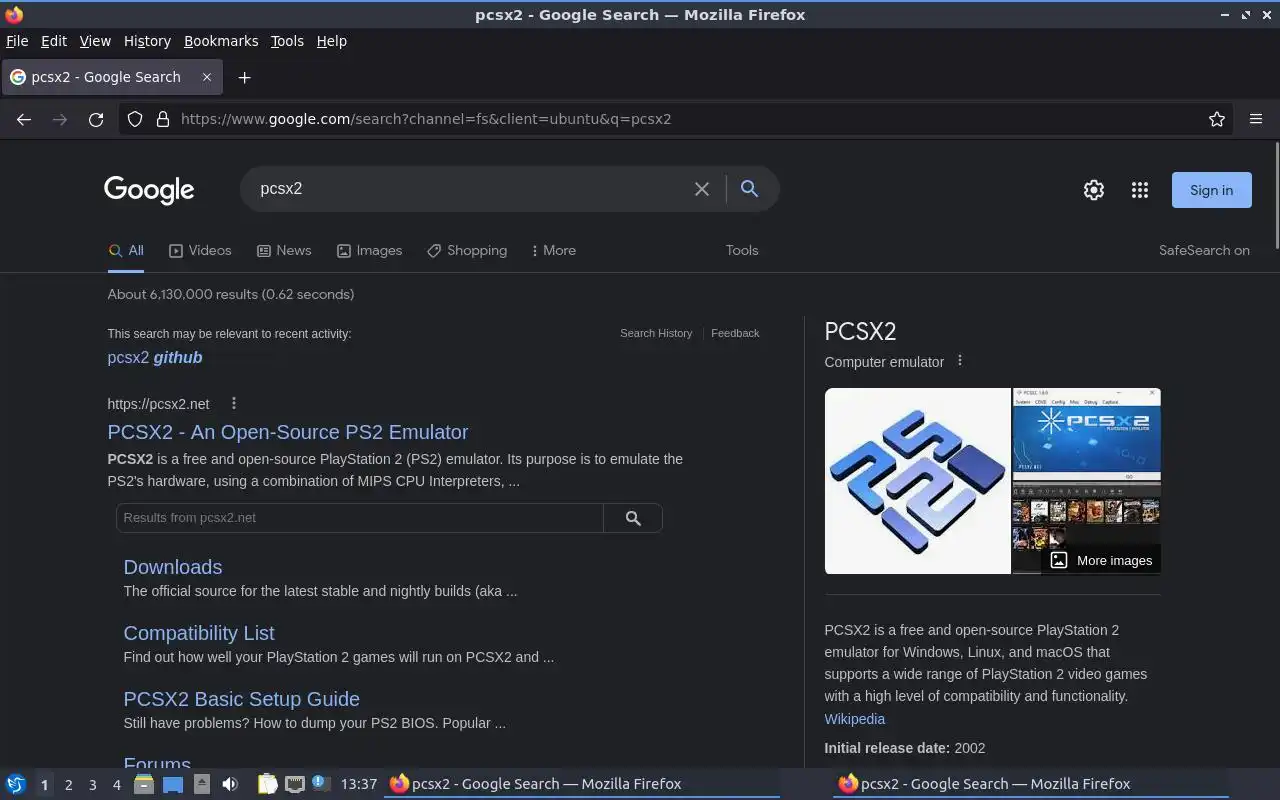The height and width of the screenshot is (800, 1280).
Task: Switch to virtual desktop 3
Action: (92, 785)
